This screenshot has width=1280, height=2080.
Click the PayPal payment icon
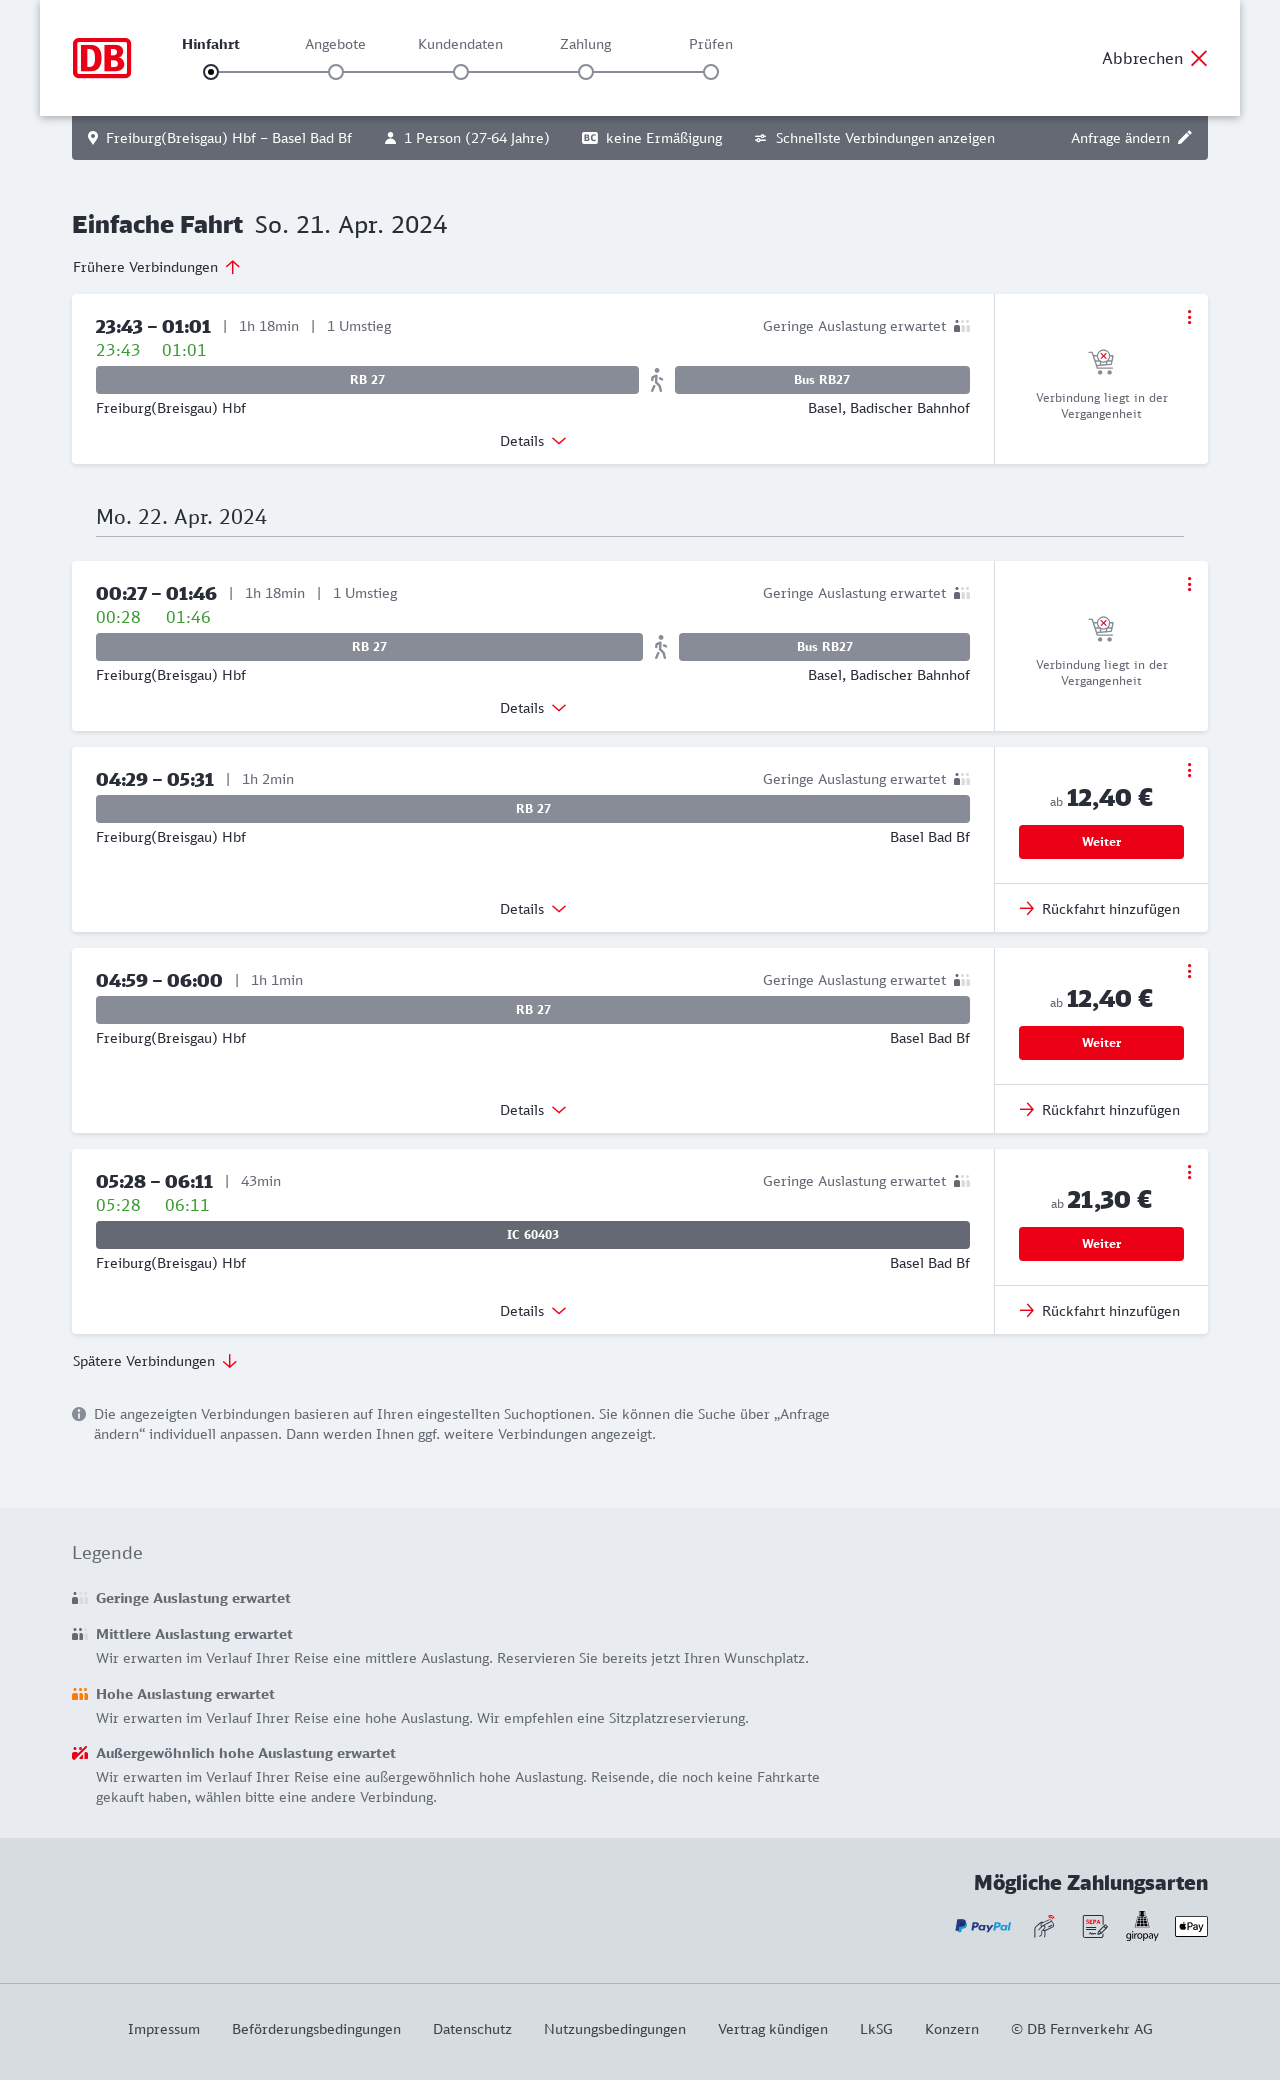(983, 1926)
